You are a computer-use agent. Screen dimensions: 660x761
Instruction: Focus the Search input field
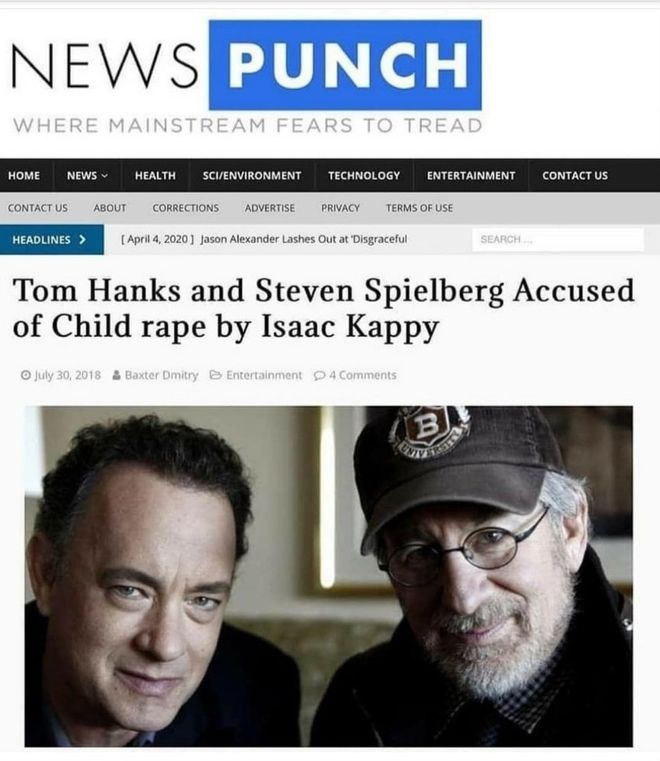pyautogui.click(x=558, y=239)
